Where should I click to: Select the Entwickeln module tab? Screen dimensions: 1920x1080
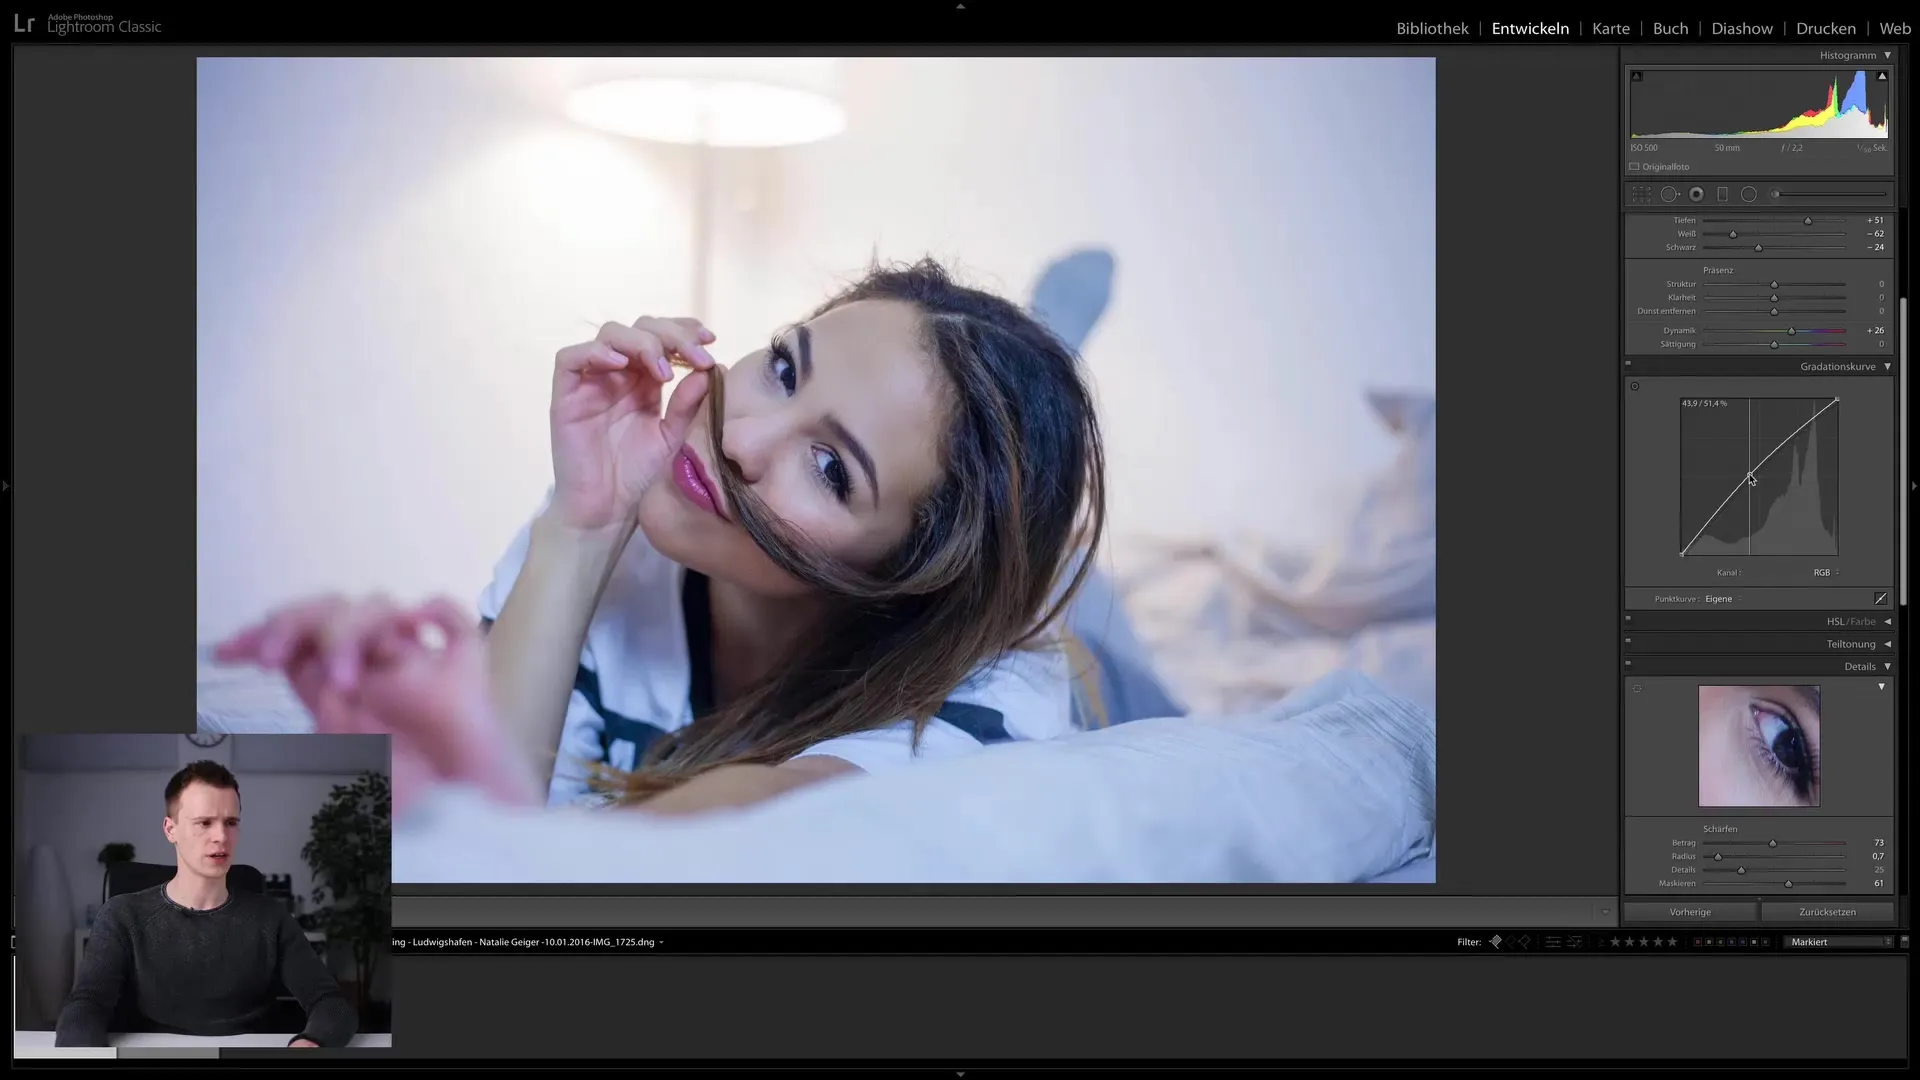(x=1530, y=28)
